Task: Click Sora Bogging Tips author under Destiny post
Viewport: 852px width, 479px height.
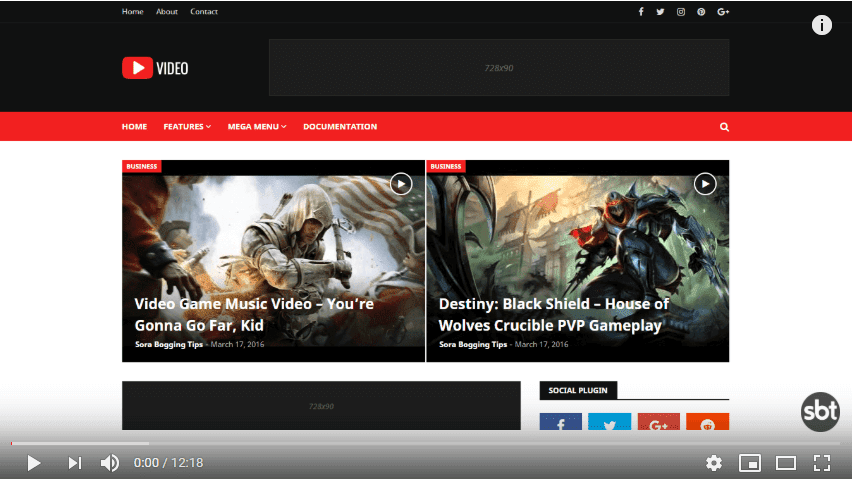Action: coord(473,344)
